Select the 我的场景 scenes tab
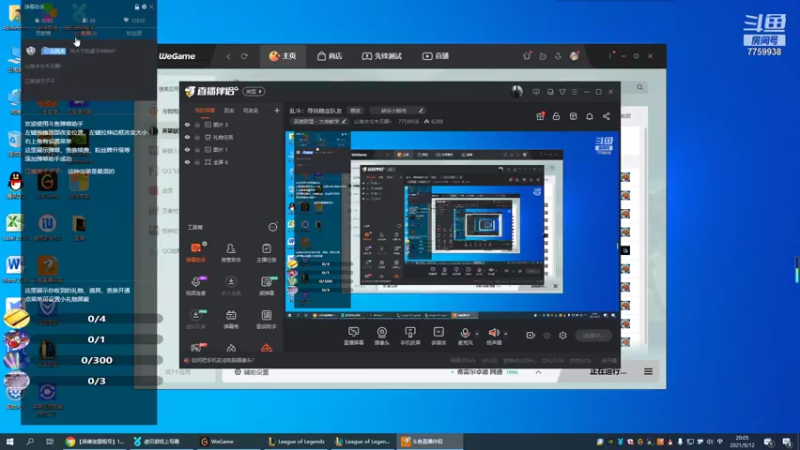The height and width of the screenshot is (450, 800). 205,110
